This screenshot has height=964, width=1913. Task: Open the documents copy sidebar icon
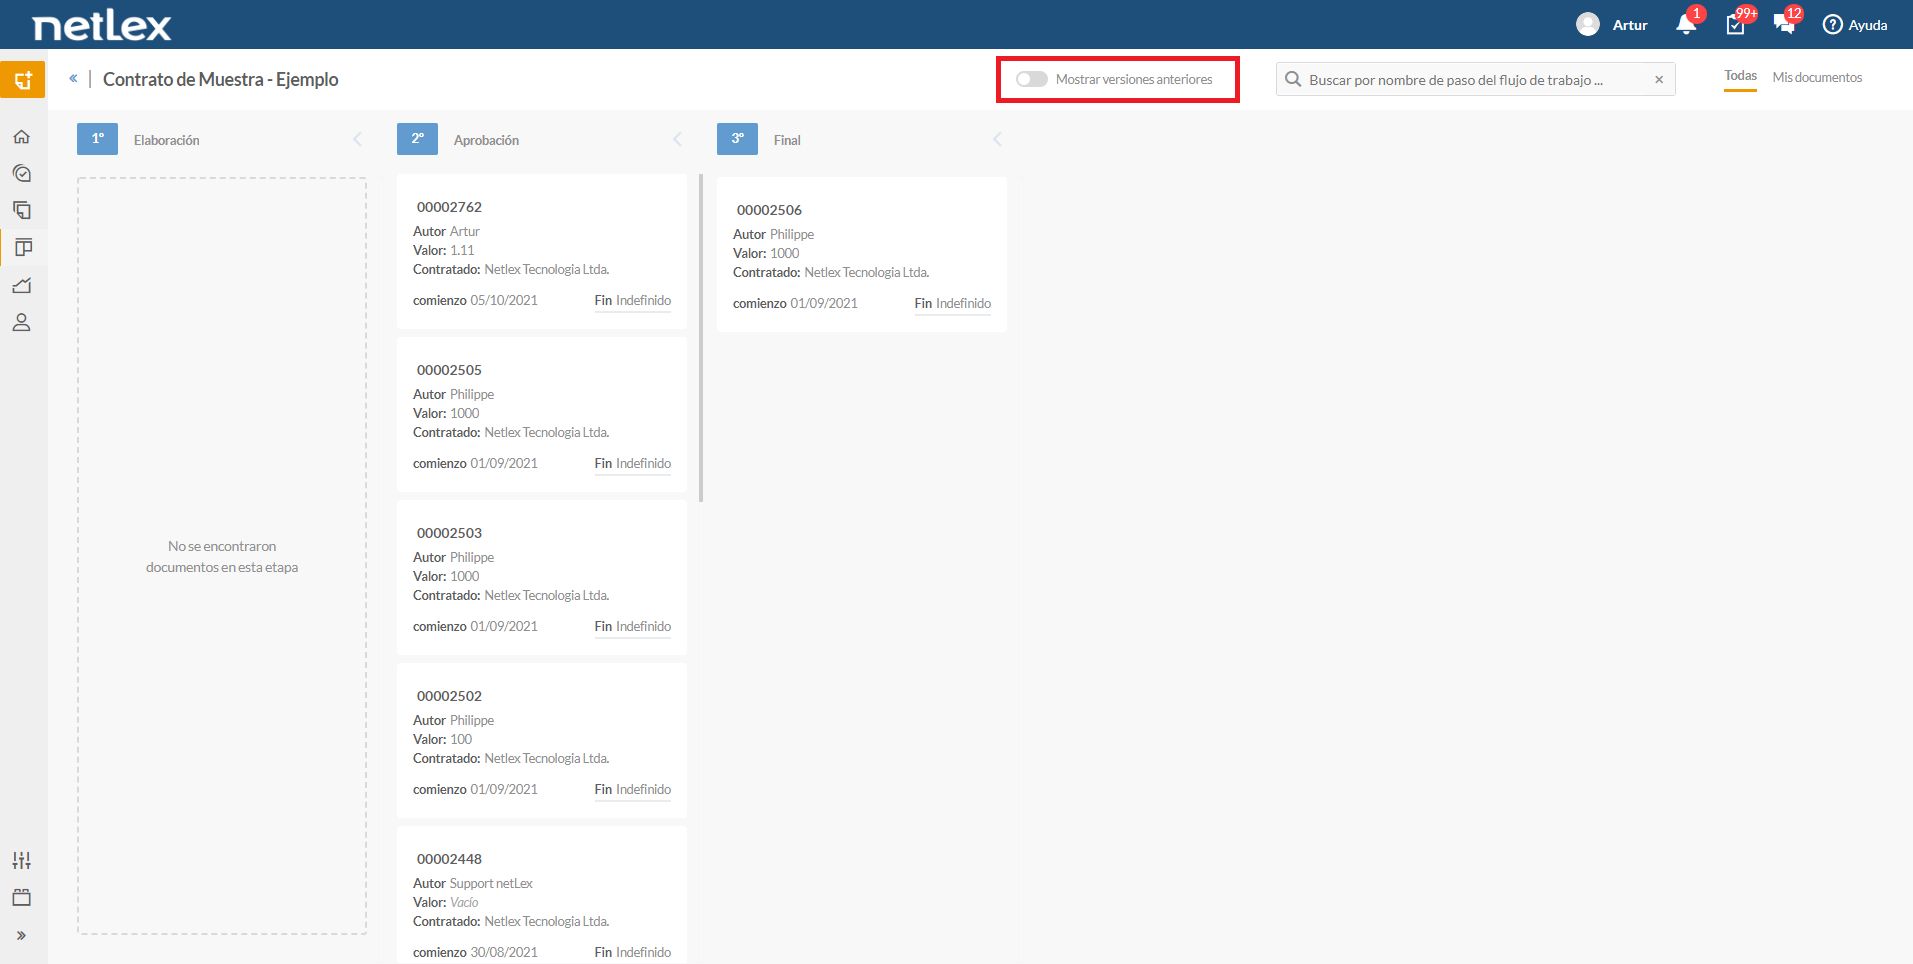click(x=22, y=210)
